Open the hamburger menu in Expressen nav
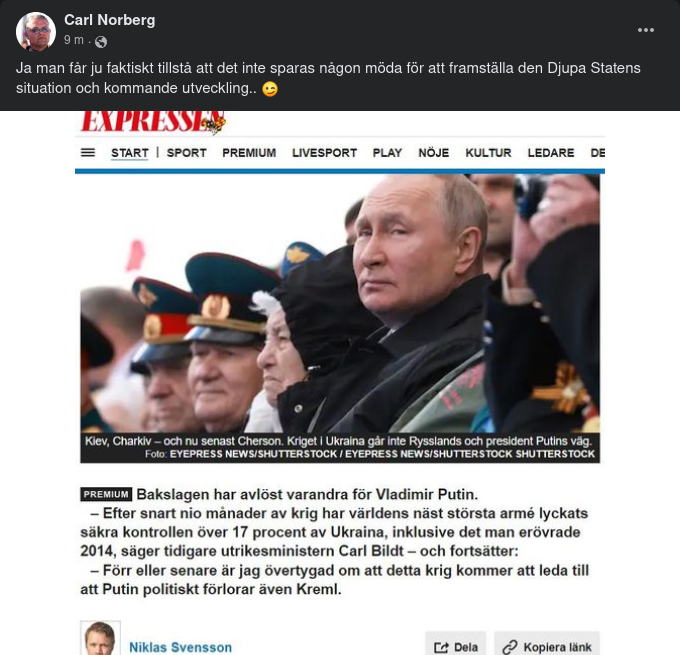 (x=88, y=153)
